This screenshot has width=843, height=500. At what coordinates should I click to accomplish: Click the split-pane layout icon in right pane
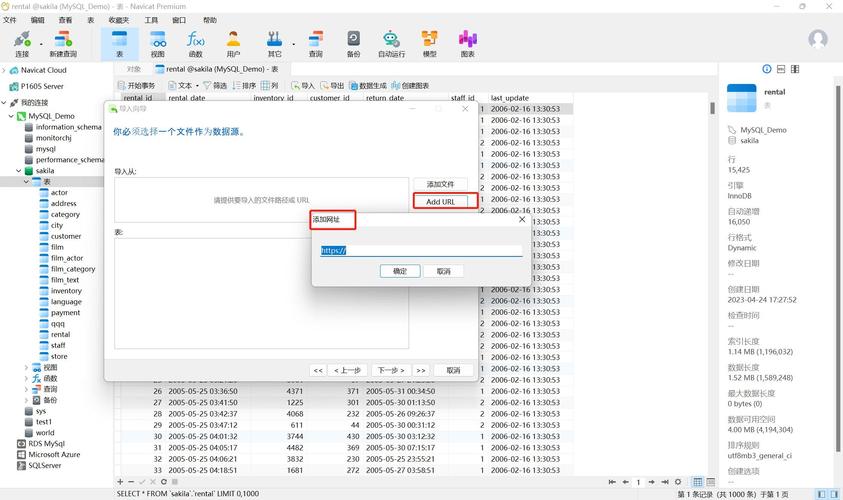click(x=795, y=69)
